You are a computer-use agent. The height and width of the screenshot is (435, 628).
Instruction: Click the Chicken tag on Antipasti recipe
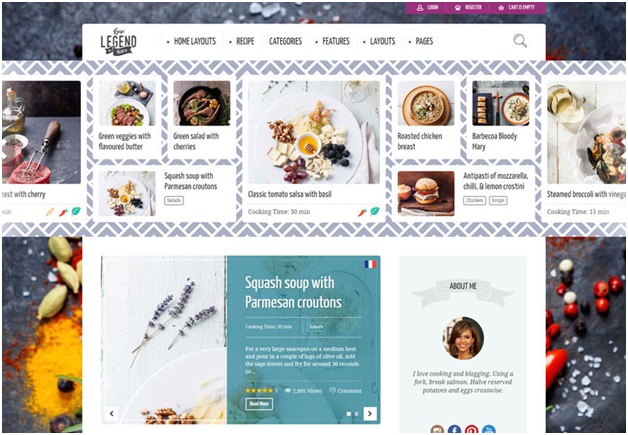click(x=475, y=200)
